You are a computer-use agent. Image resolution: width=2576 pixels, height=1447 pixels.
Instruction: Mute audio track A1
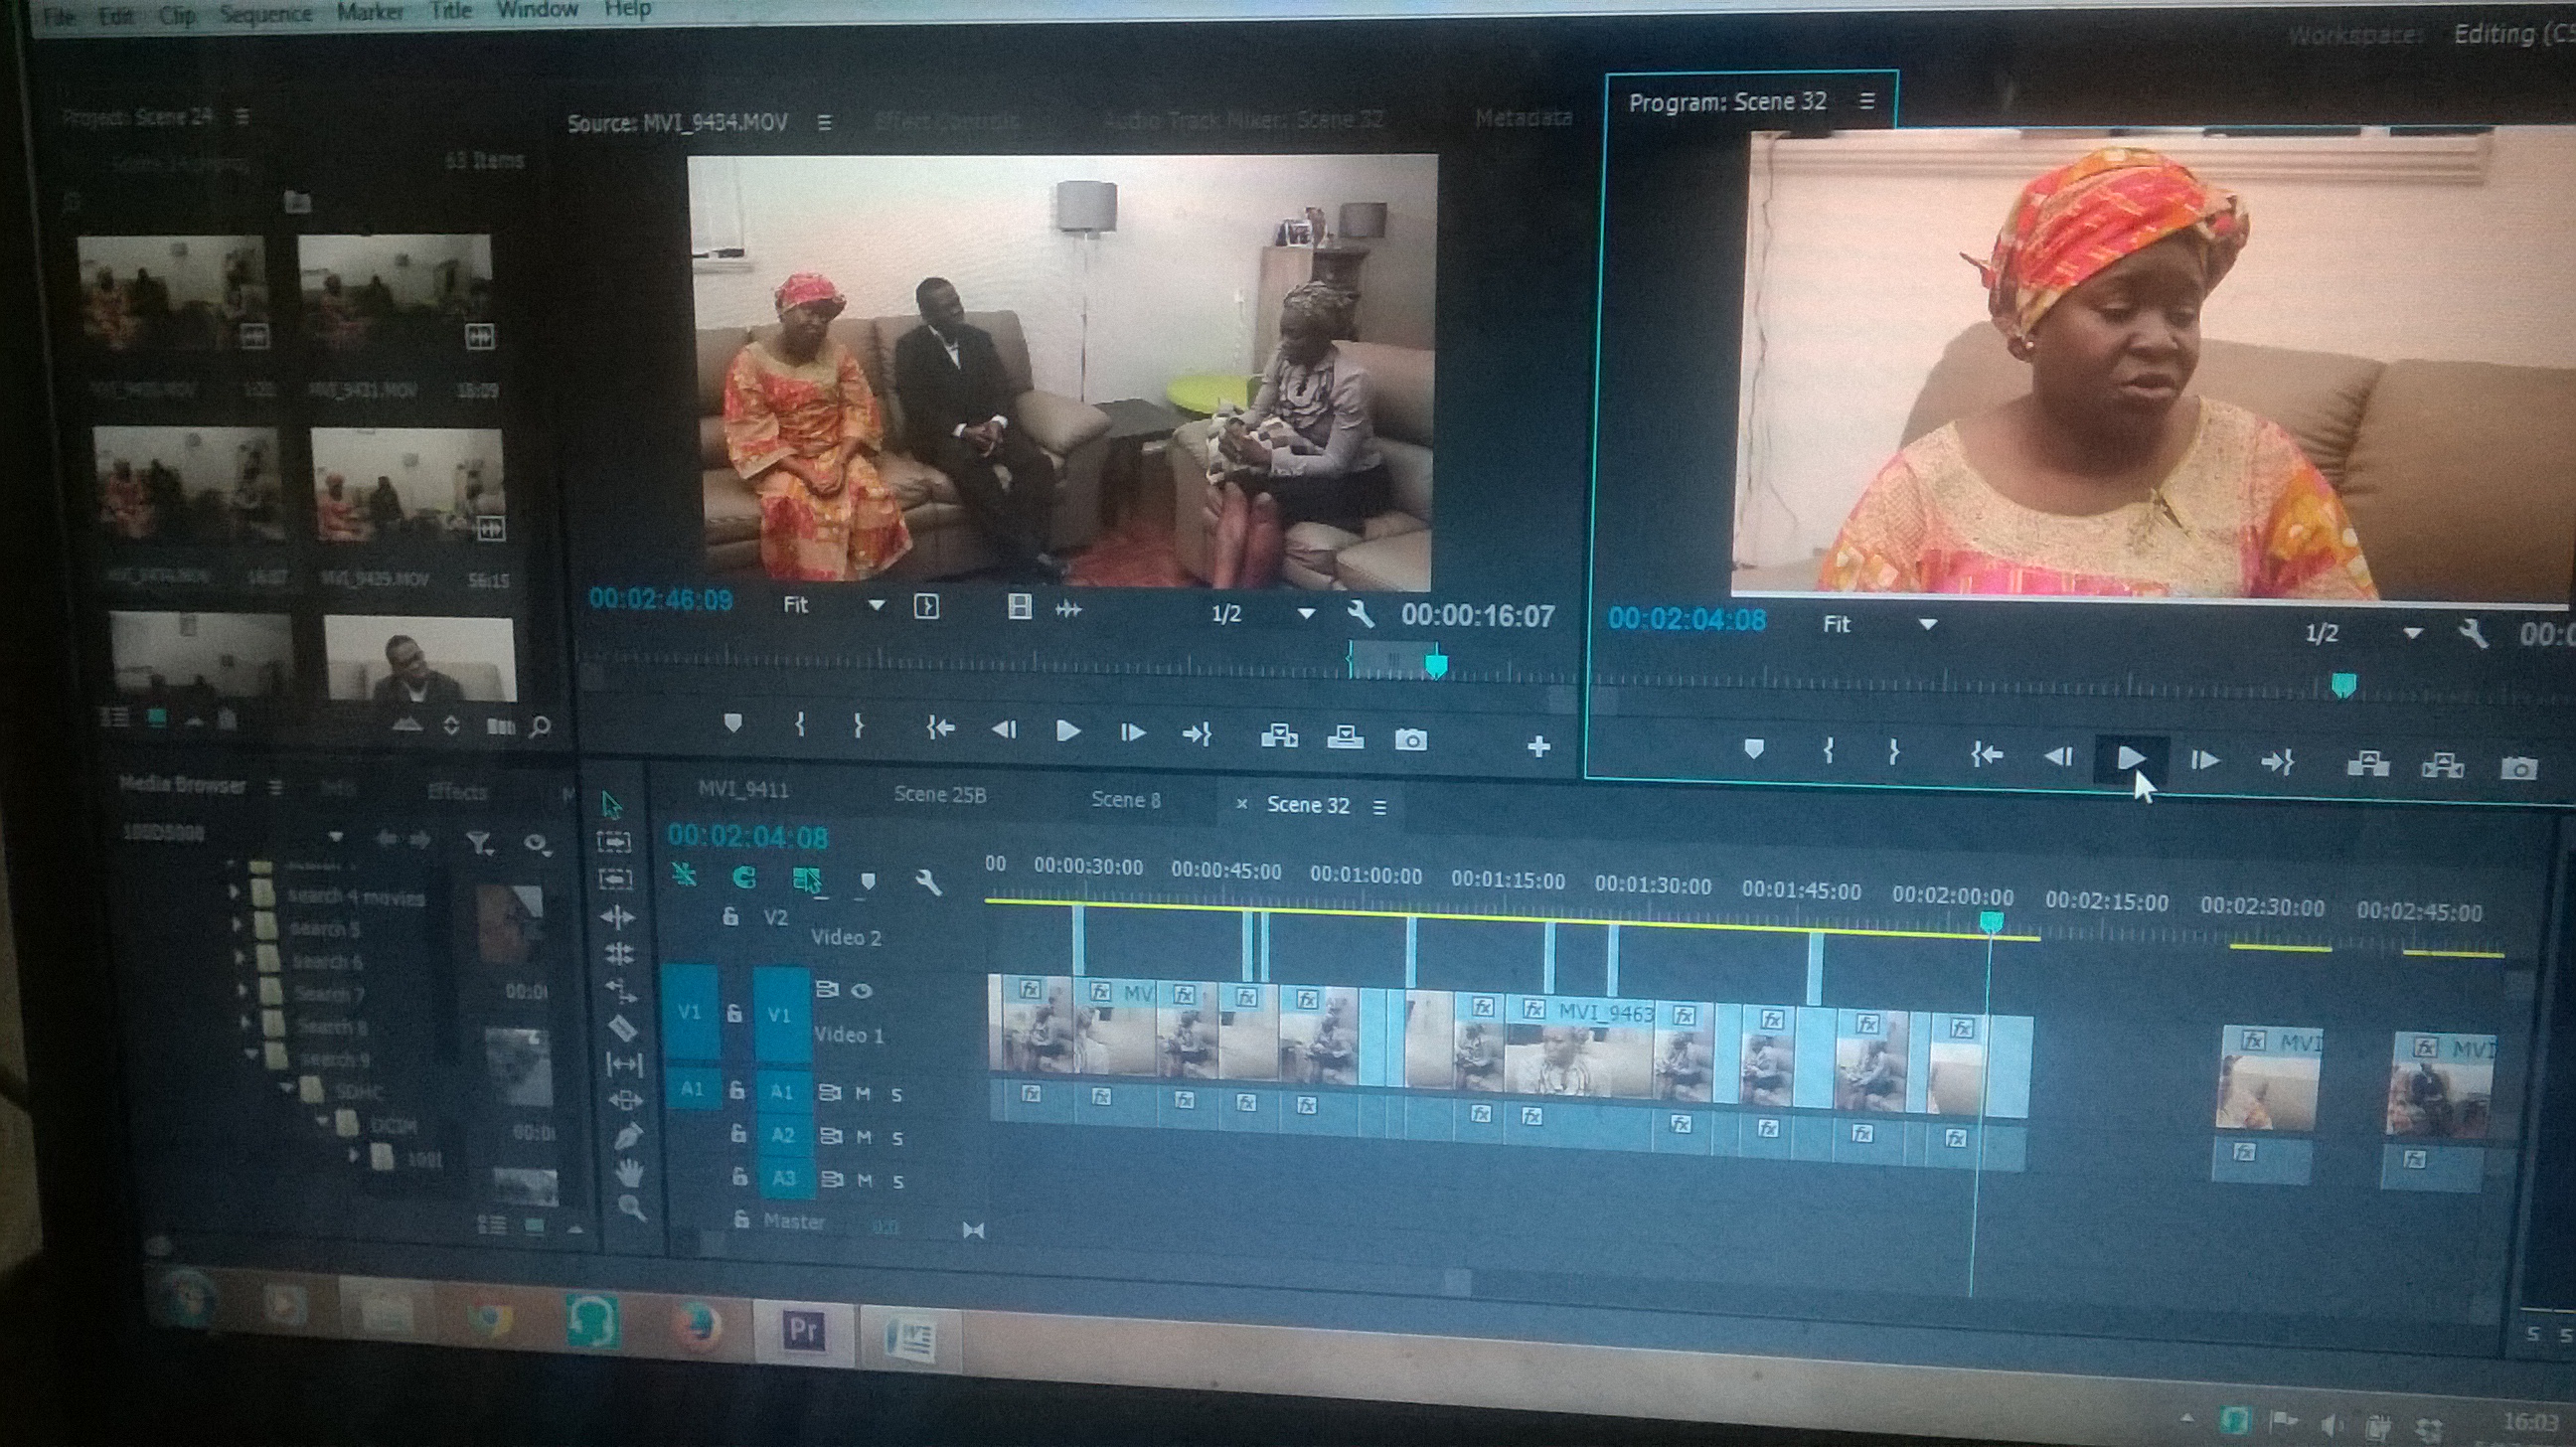(x=863, y=1094)
